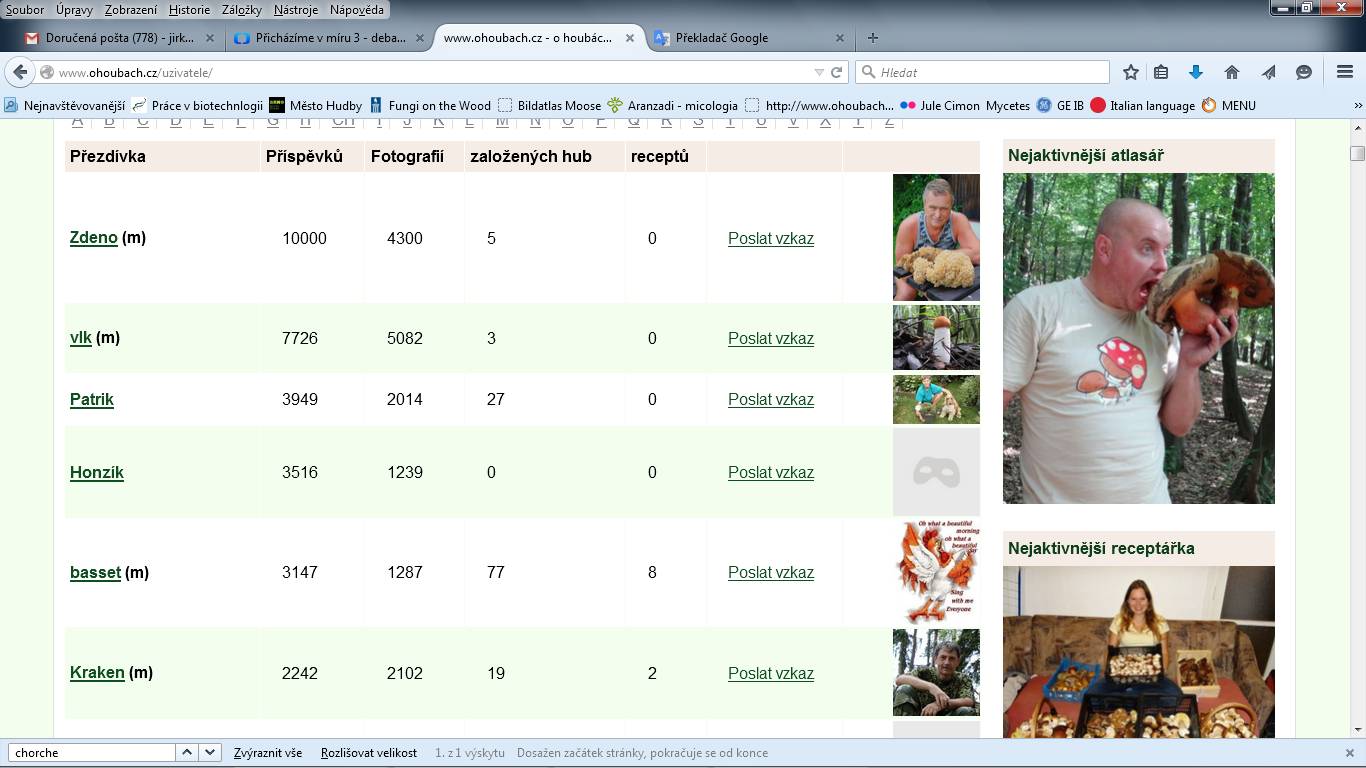Image resolution: width=1366 pixels, height=768 pixels.
Task: Go to the browser home page icon
Action: point(1232,72)
